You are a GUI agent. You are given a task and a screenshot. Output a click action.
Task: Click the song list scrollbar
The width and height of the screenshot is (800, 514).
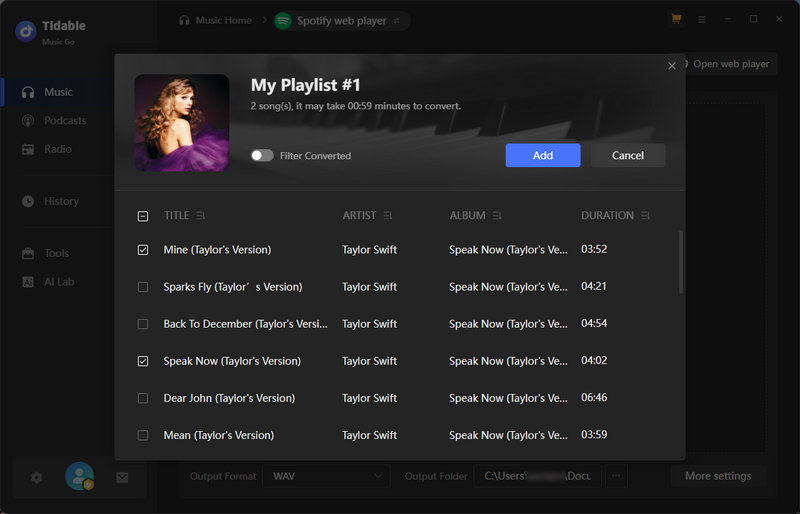[x=681, y=262]
